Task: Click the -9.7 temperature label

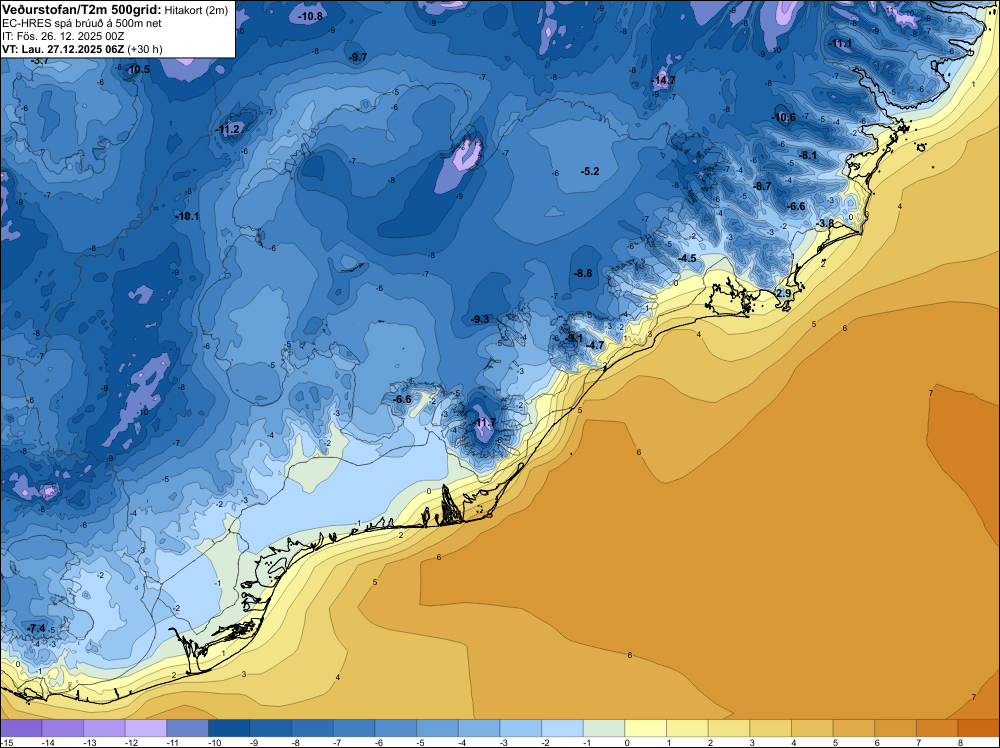Action: 358,57
